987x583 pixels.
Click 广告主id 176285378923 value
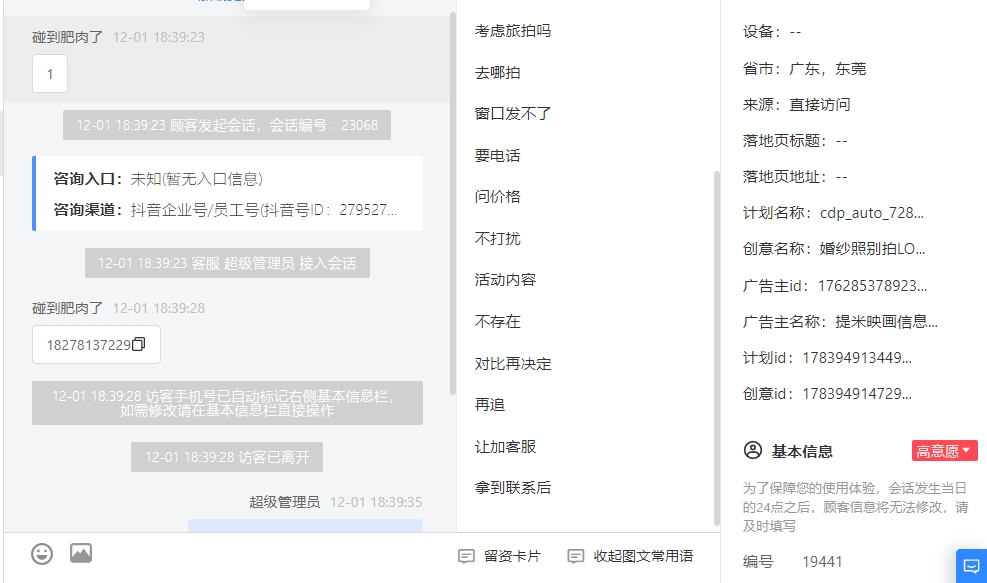point(872,286)
